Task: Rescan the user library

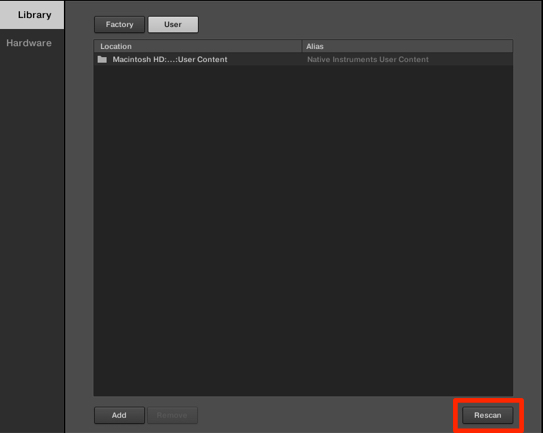Action: pos(488,415)
